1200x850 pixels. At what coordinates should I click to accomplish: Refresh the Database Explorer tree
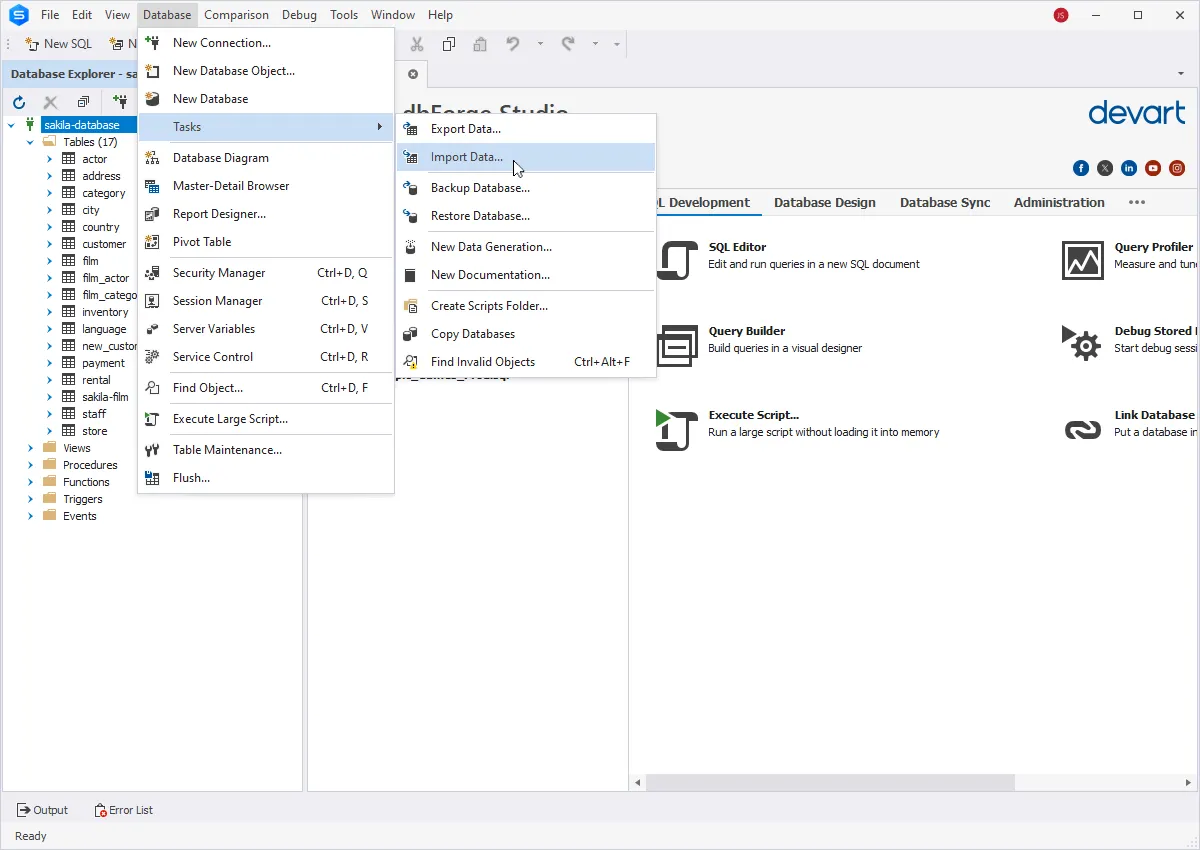pyautogui.click(x=18, y=101)
